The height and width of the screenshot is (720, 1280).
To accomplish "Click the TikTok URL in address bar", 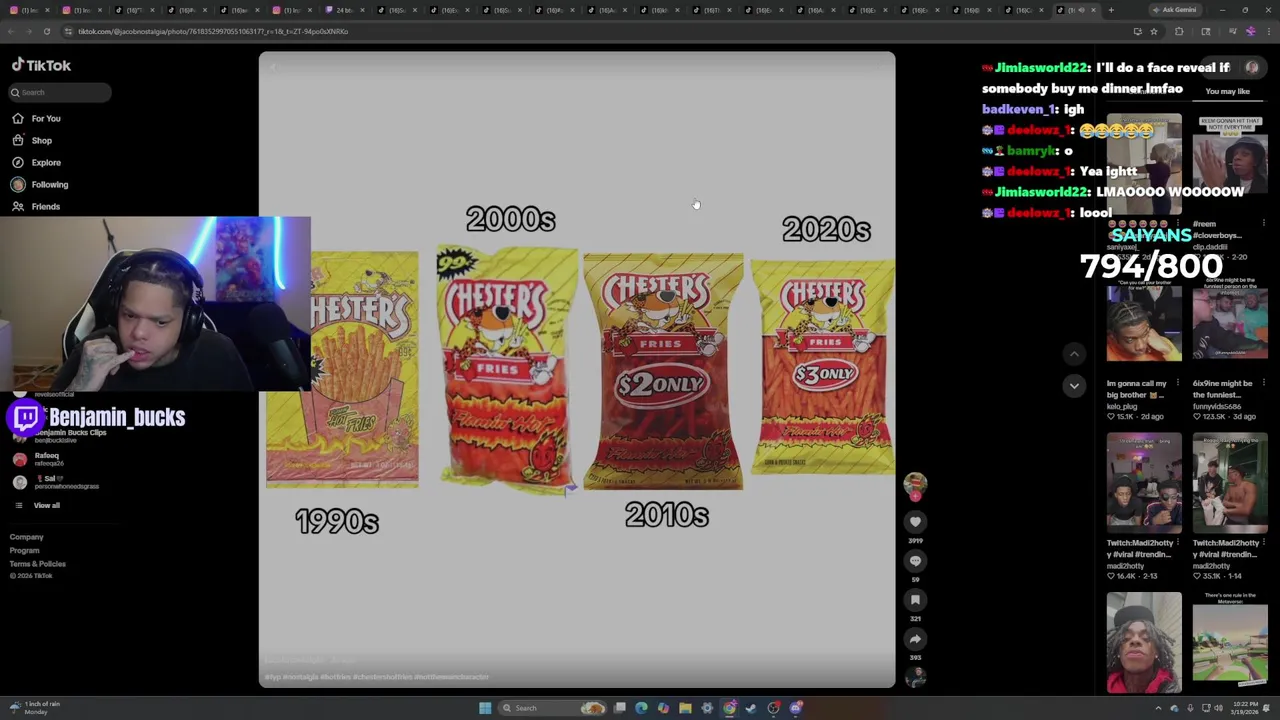I will click(213, 31).
